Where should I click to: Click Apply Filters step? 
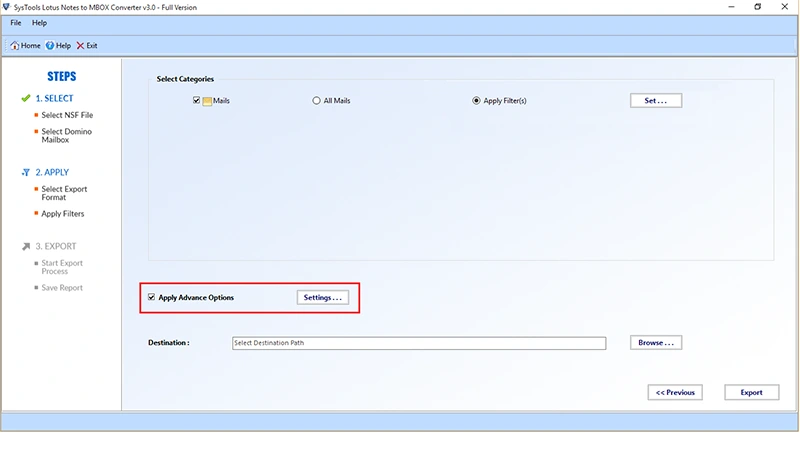tap(63, 214)
